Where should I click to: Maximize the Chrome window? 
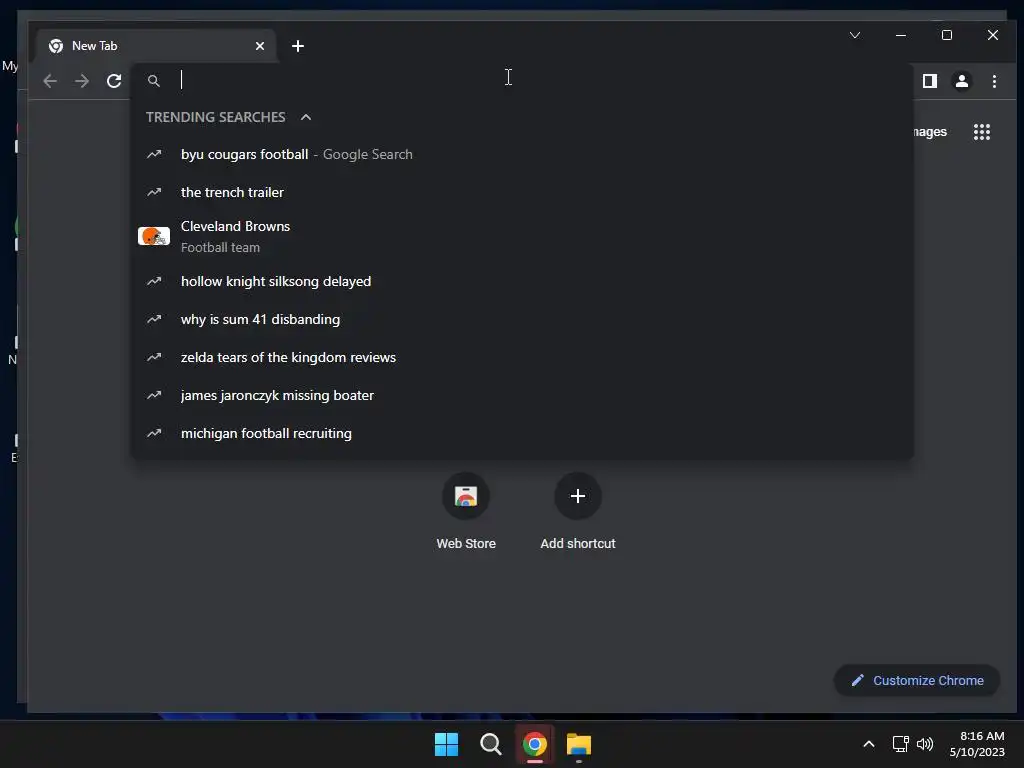(x=947, y=35)
